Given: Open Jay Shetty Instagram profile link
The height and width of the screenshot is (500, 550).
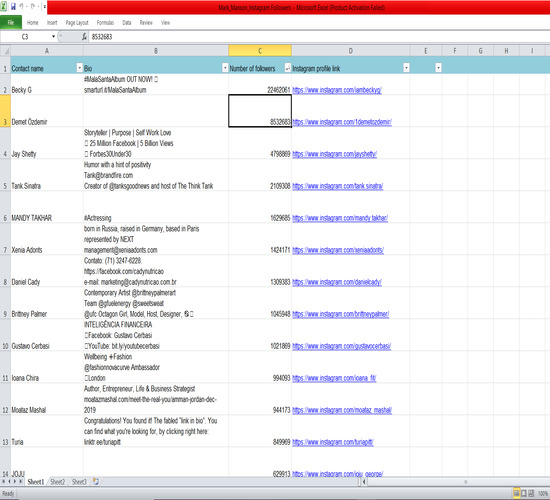Looking at the screenshot, I should pos(334,154).
